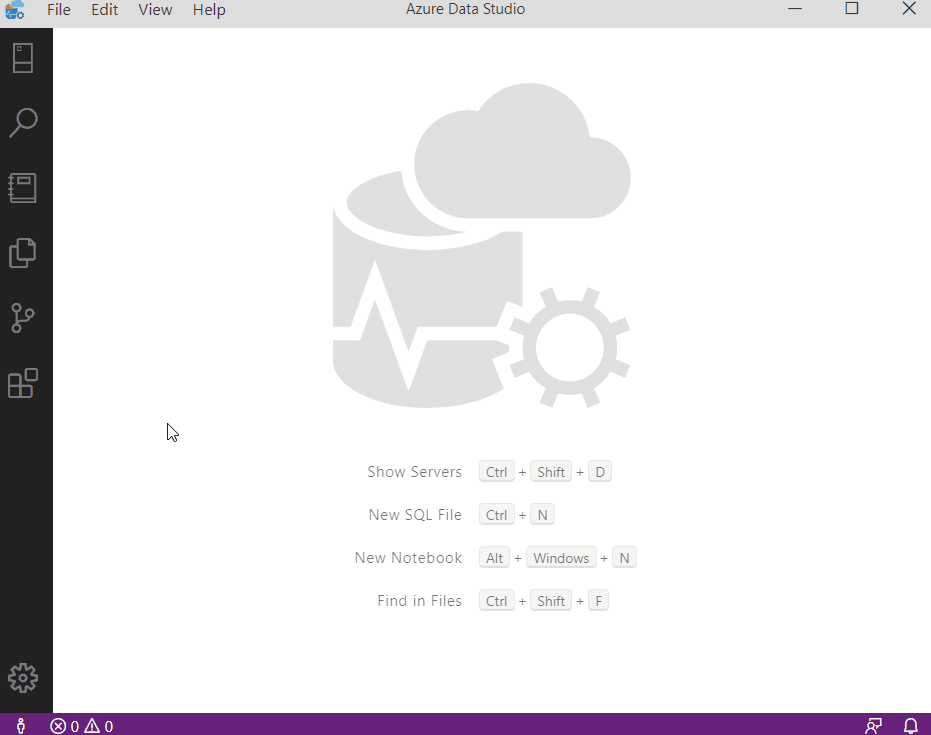This screenshot has width=931, height=735.
Task: Open the Search view in sidebar
Action: [x=23, y=123]
